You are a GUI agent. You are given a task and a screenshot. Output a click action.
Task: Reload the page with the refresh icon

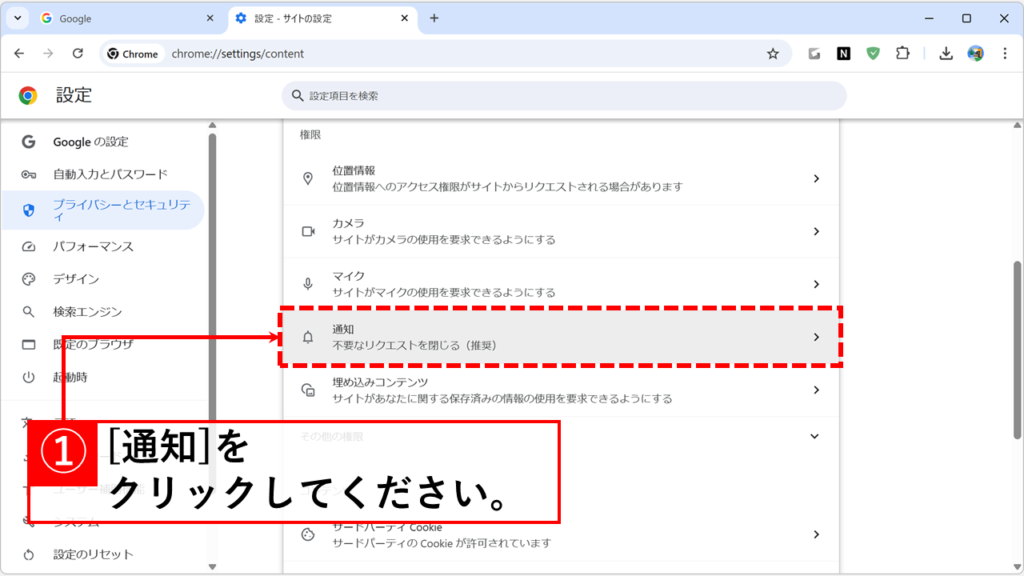78,54
